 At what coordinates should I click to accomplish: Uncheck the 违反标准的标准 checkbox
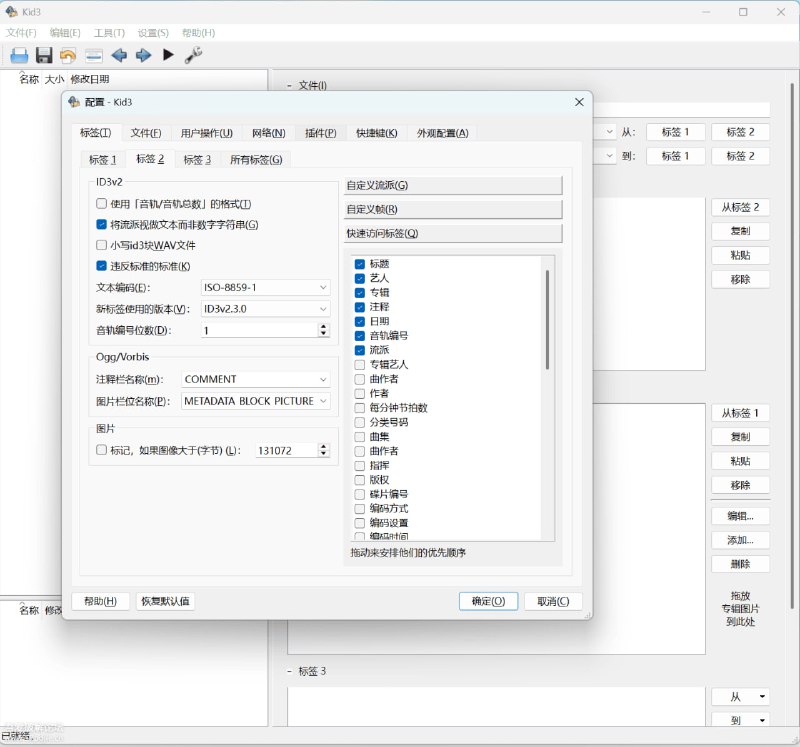click(x=102, y=266)
